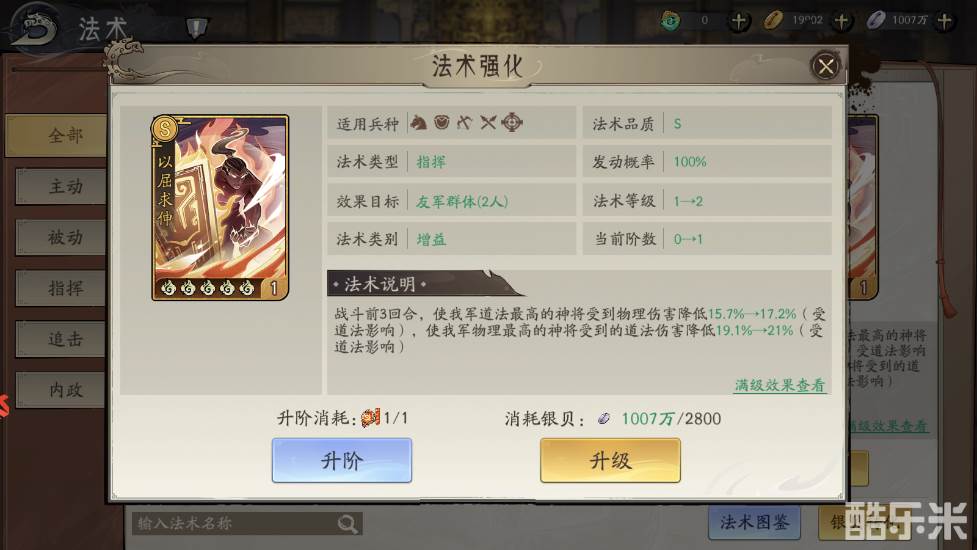977x550 pixels.
Task: Click the search magnifier icon
Action: tap(347, 523)
